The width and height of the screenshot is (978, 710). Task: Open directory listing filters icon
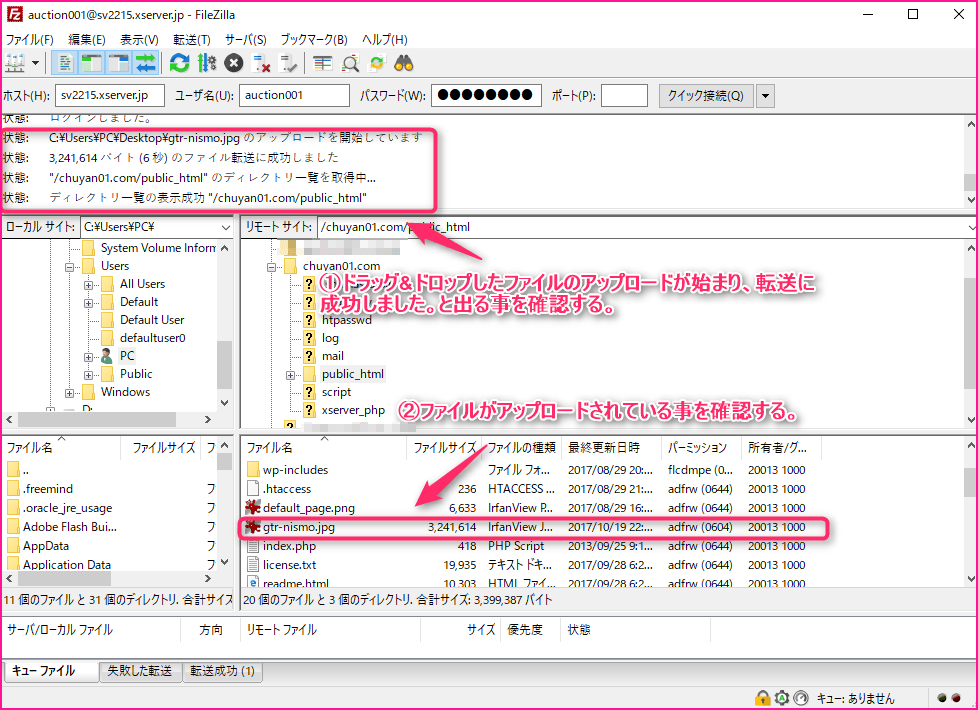point(322,63)
